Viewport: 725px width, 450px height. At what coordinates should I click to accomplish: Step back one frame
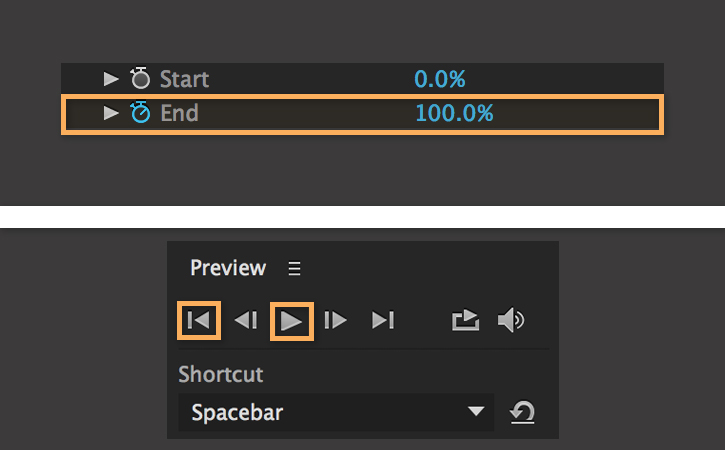246,320
